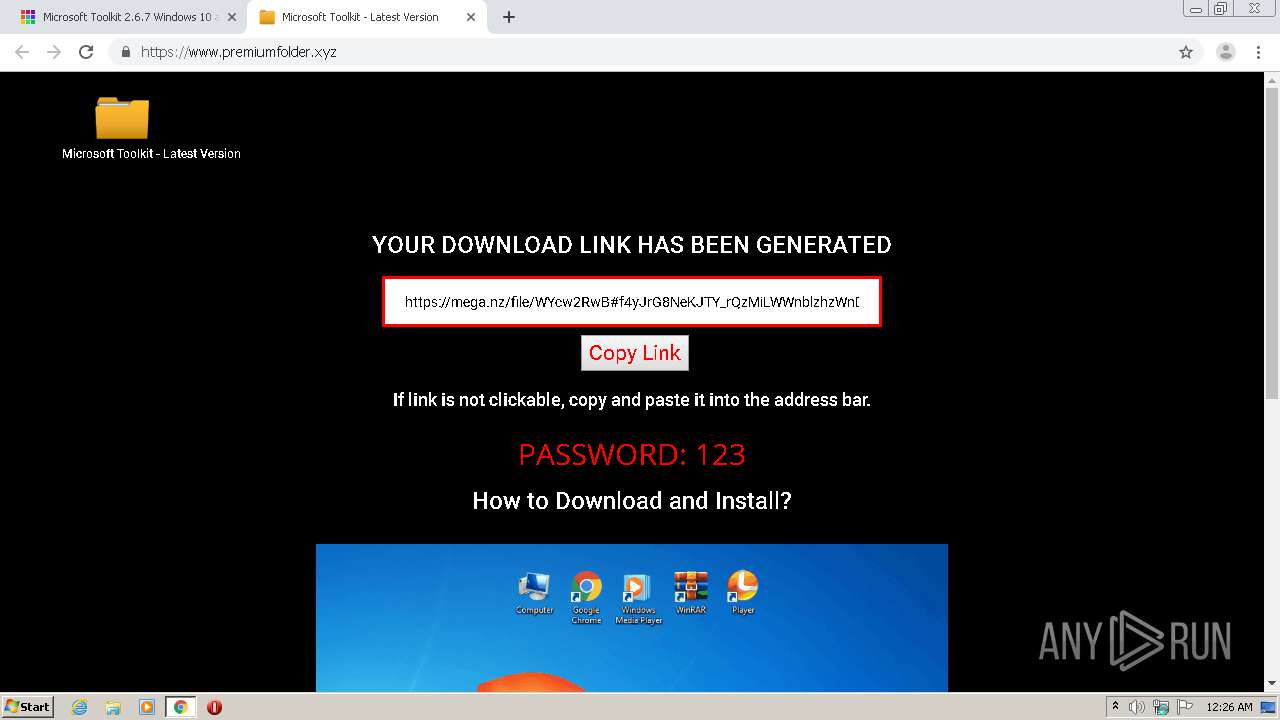
Task: Open a new browser tab
Action: point(509,17)
